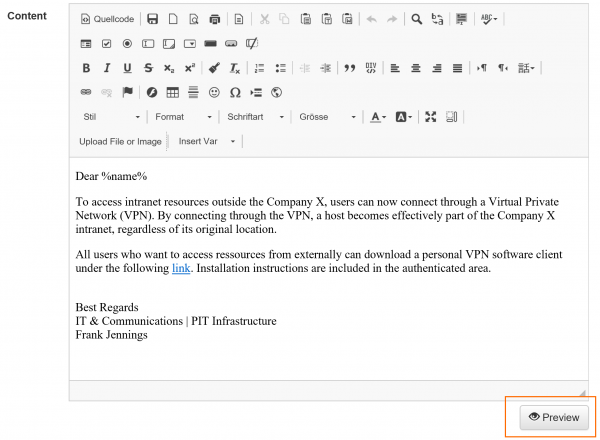Toggle underline formatting
The height and width of the screenshot is (440, 600).
pyautogui.click(x=127, y=68)
